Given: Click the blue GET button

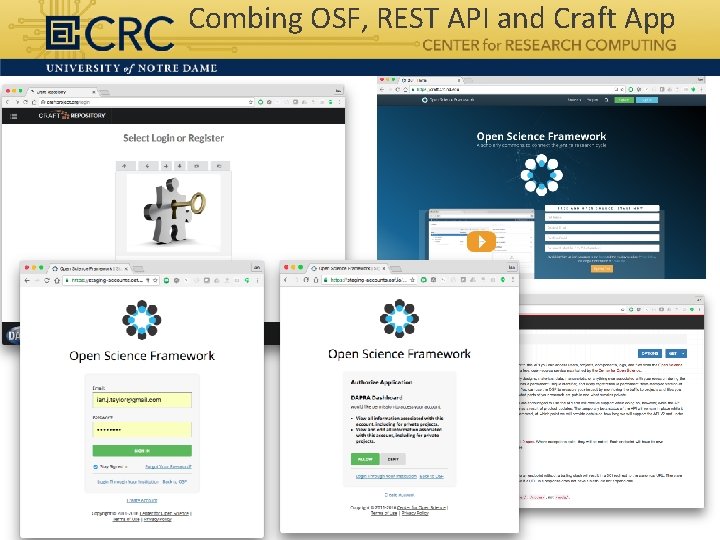Looking at the screenshot, I should click(672, 354).
